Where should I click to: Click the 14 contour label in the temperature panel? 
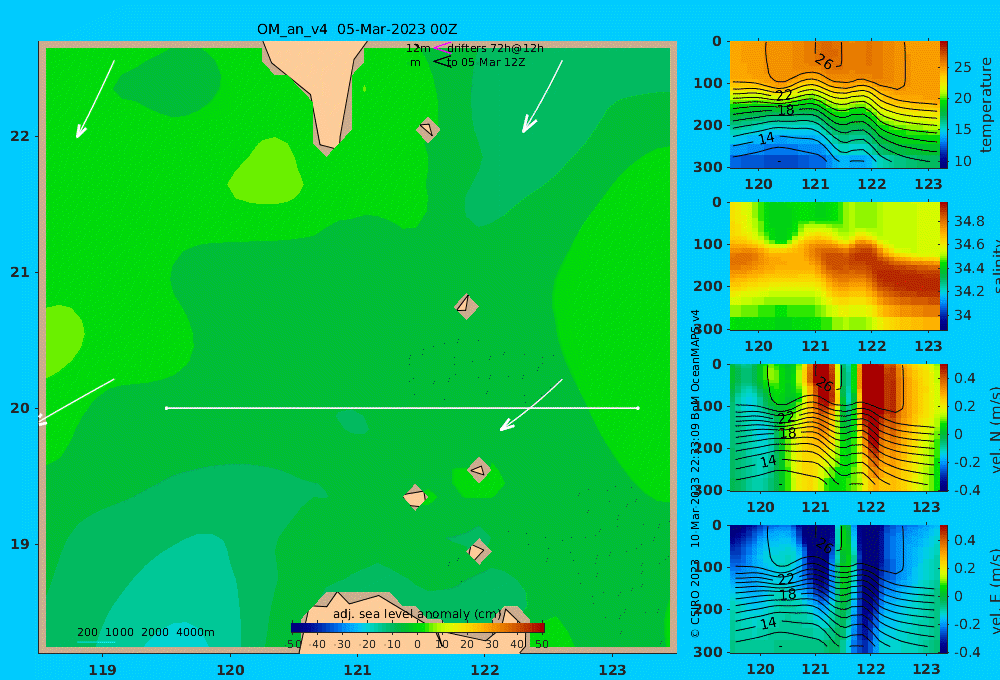pos(766,138)
